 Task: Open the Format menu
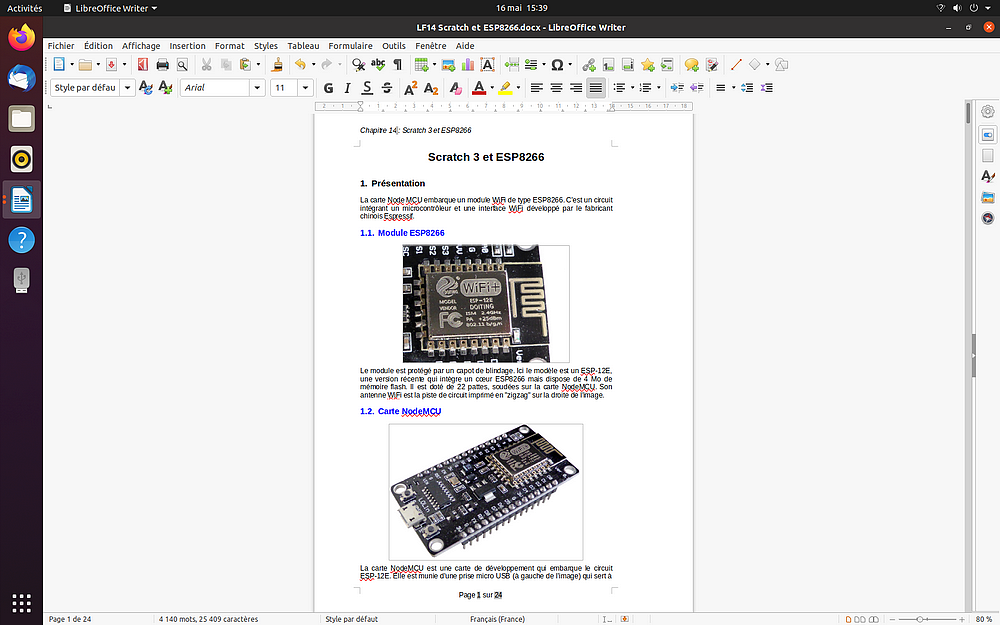coord(230,46)
